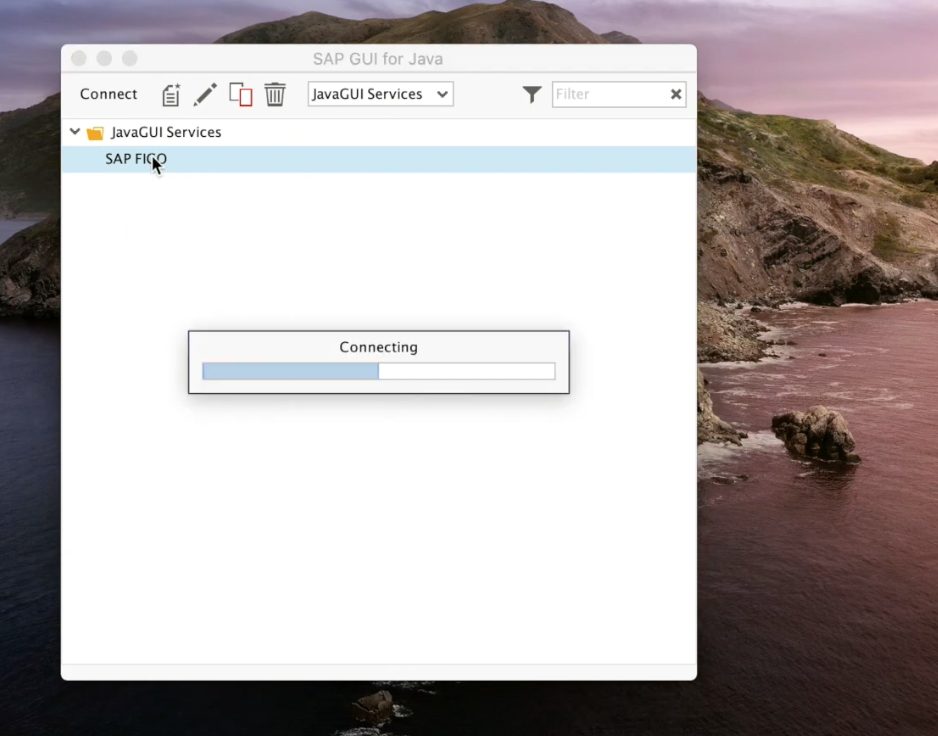Screen dimensions: 938x736
Task: Duplicate the selected connection entry
Action: tap(240, 95)
